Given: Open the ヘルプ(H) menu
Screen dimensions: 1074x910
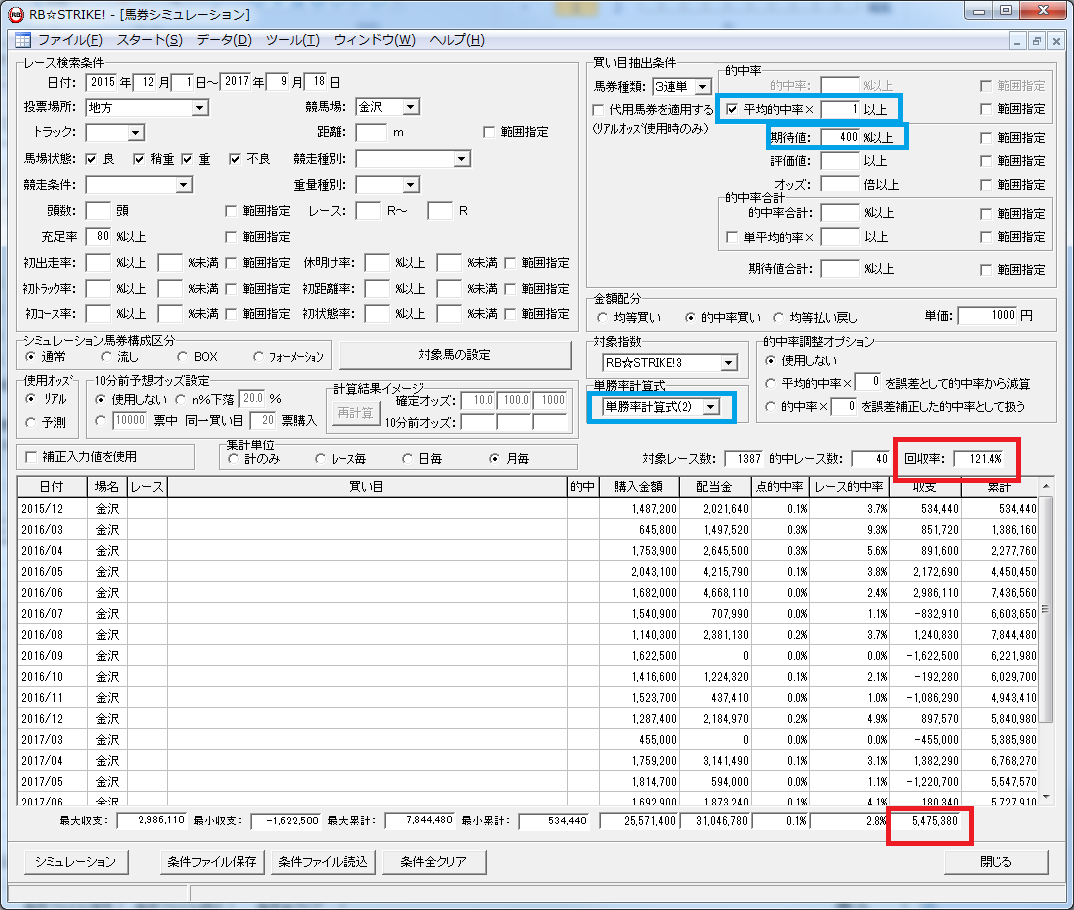Looking at the screenshot, I should pos(457,40).
